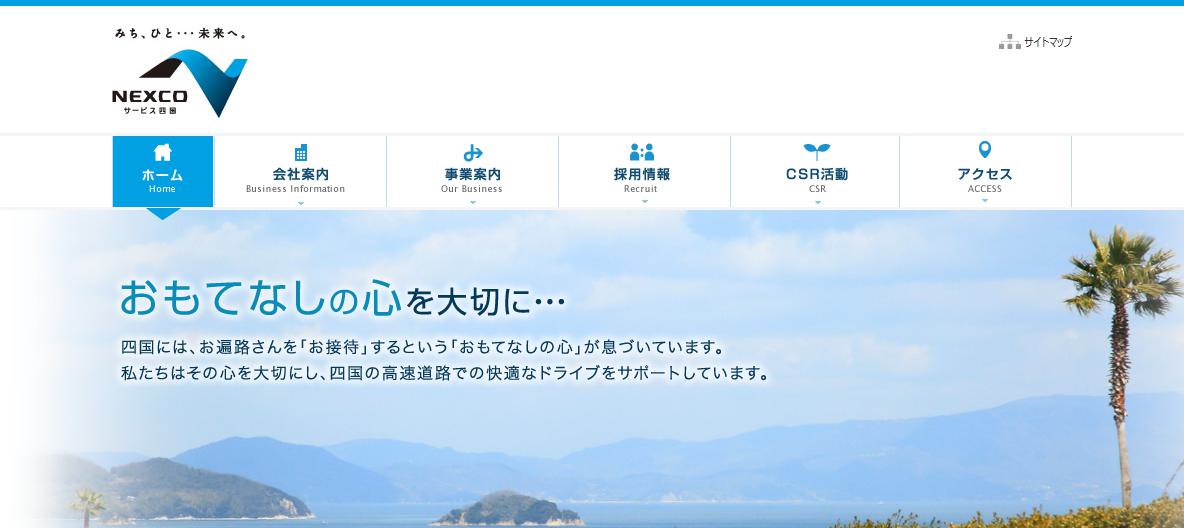Click the CSR活動 sprout icon

pyautogui.click(x=817, y=152)
